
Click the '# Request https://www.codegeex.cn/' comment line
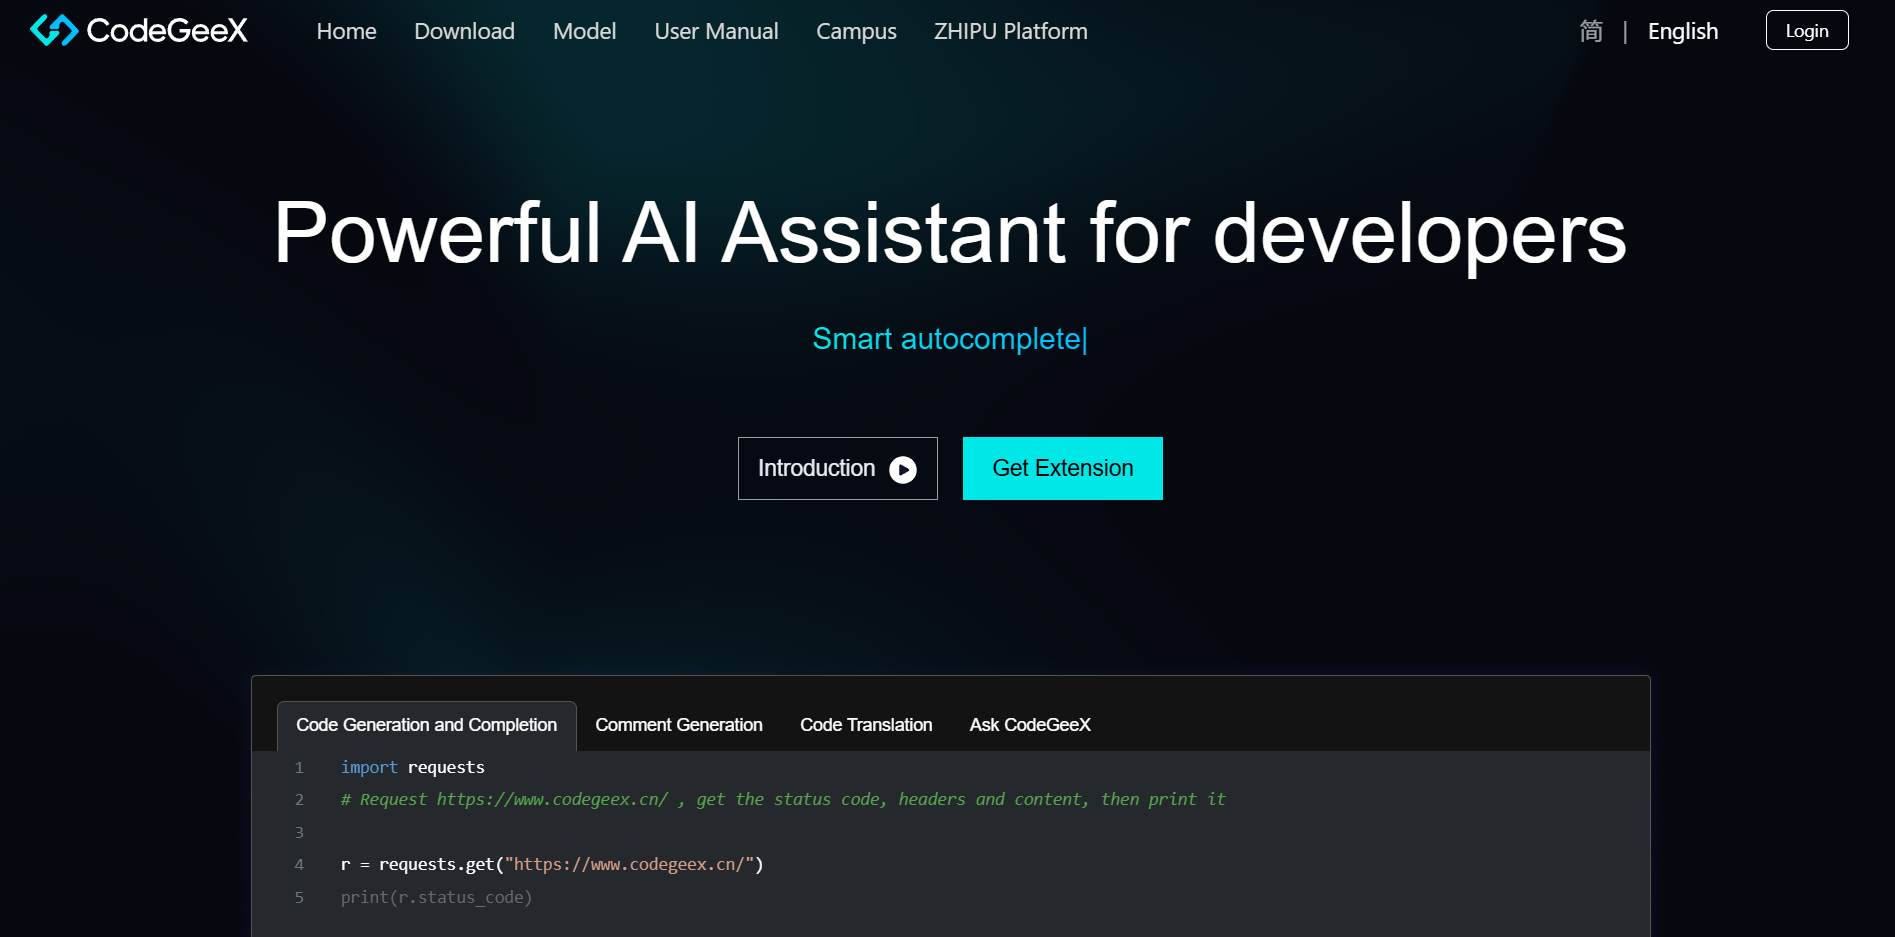783,799
